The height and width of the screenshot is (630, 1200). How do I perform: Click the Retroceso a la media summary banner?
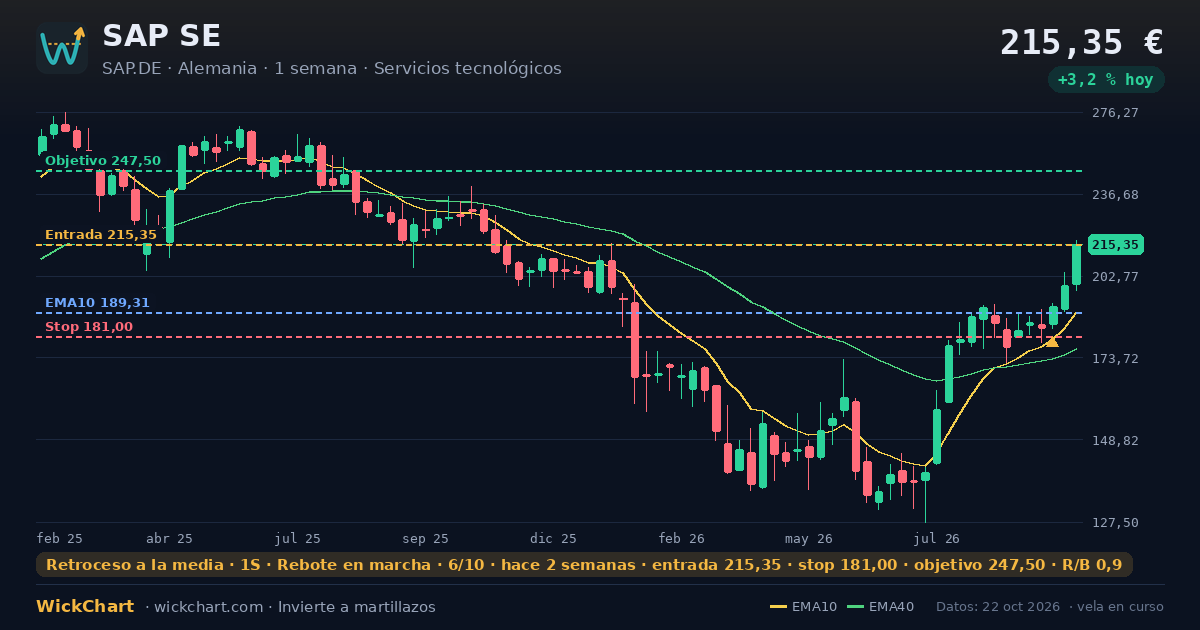(x=584, y=565)
